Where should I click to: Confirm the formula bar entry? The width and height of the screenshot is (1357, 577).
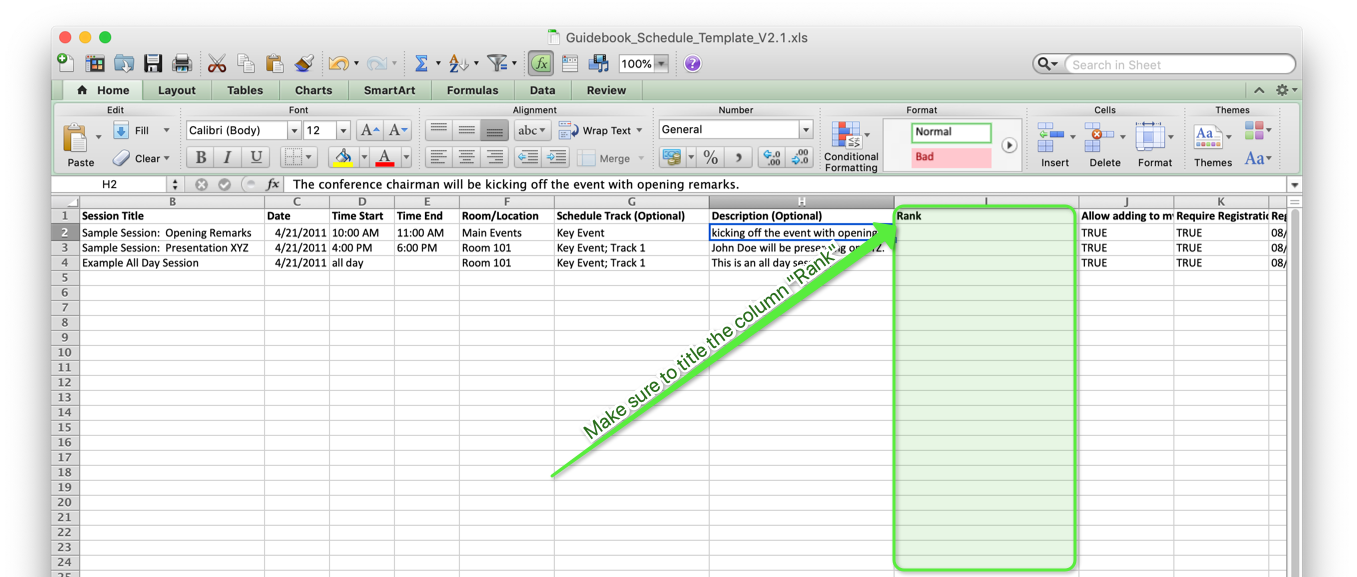coord(224,185)
